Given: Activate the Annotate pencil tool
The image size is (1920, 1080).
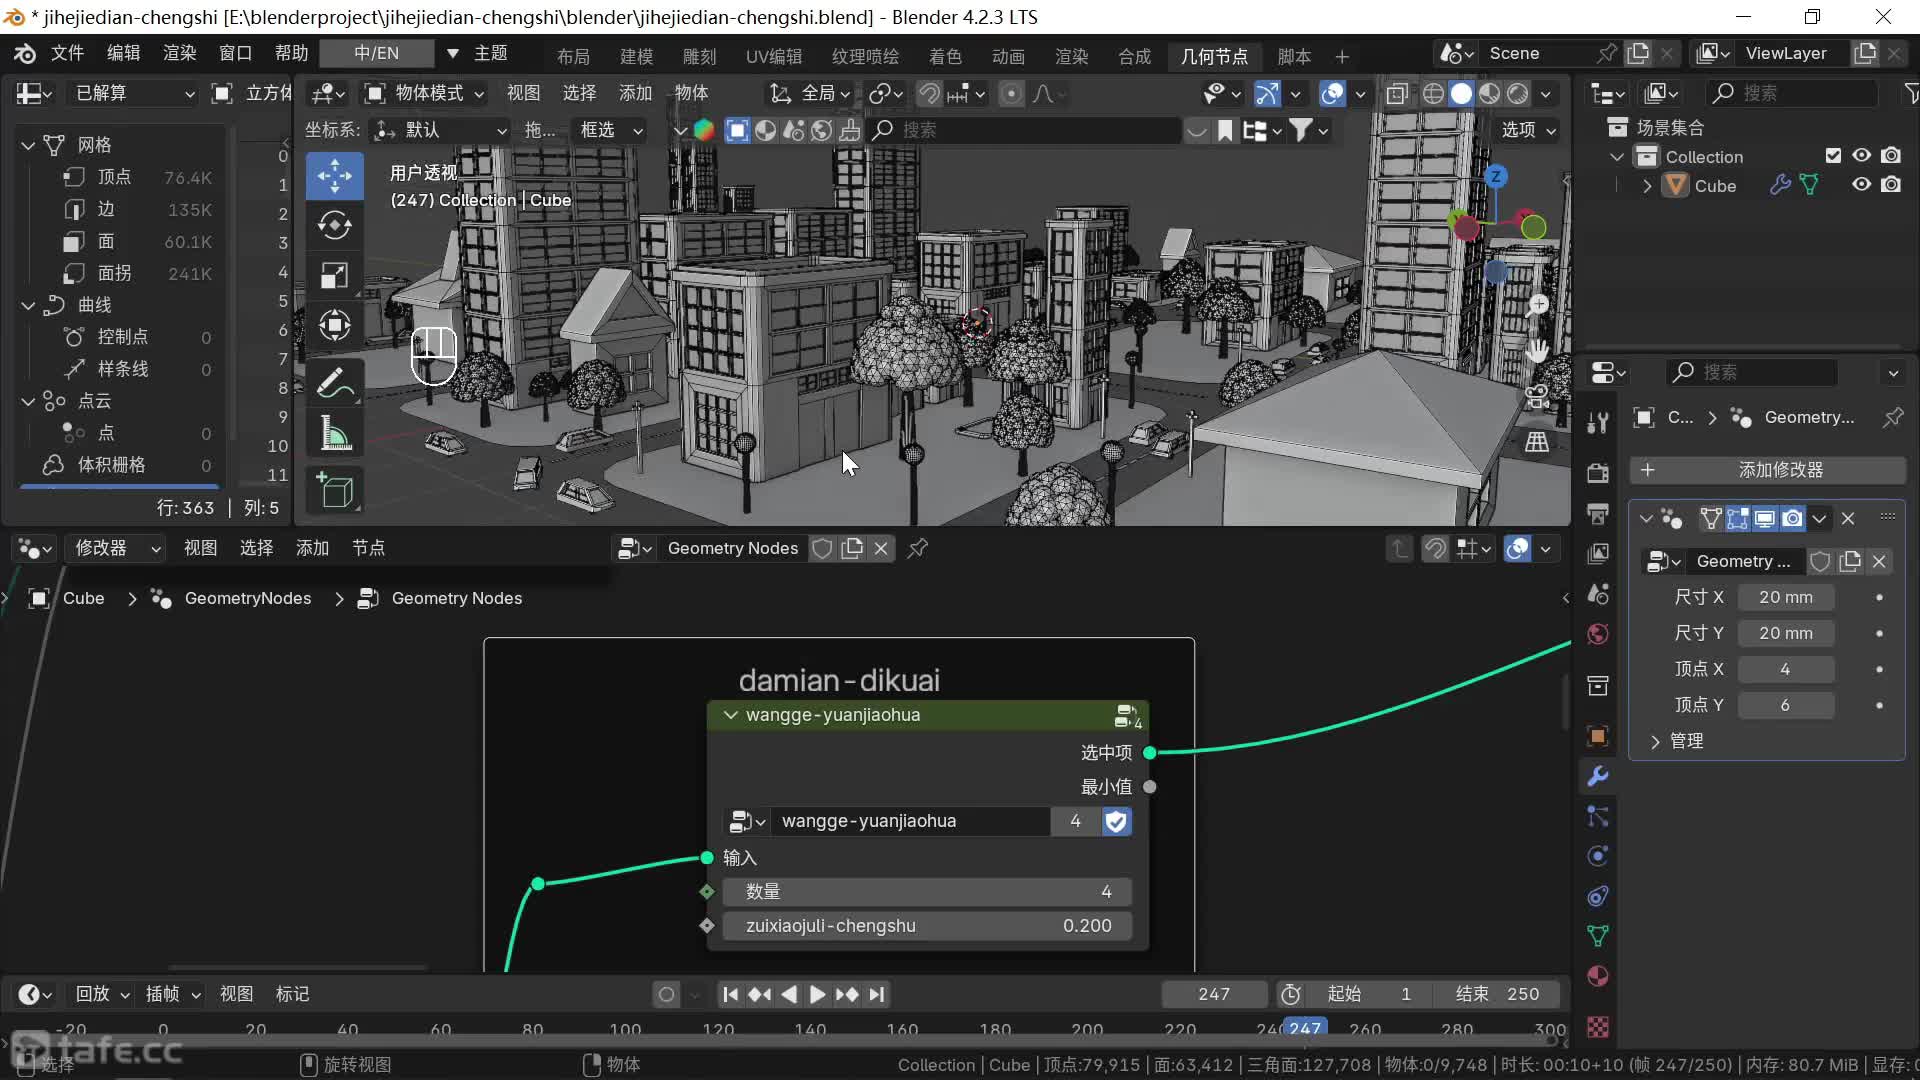Looking at the screenshot, I should (x=334, y=383).
